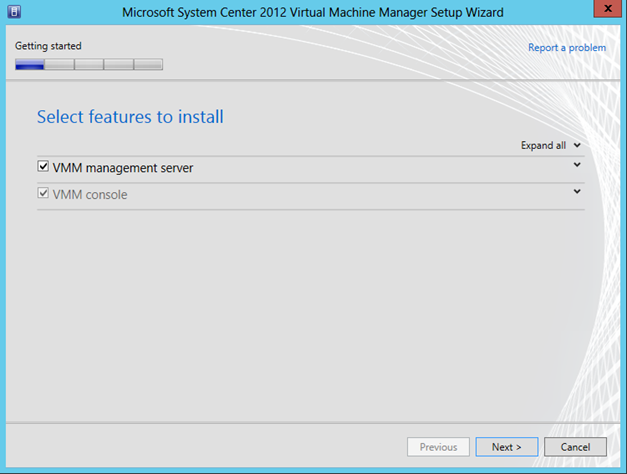The image size is (627, 474).
Task: Close the setup wizard window
Action: pyautogui.click(x=608, y=8)
